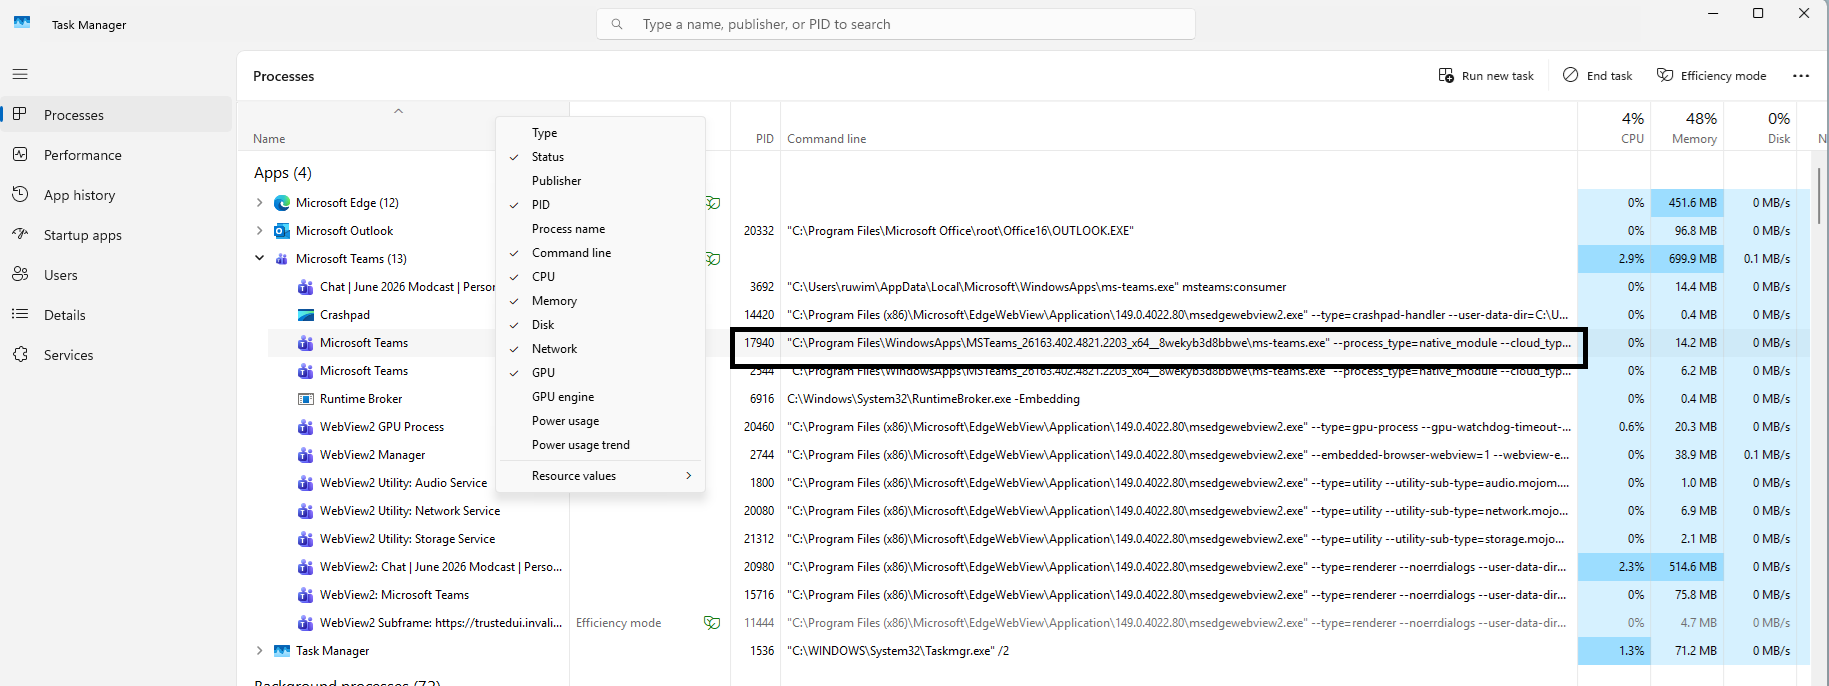Enable the Publisher column in menu

click(x=600, y=181)
